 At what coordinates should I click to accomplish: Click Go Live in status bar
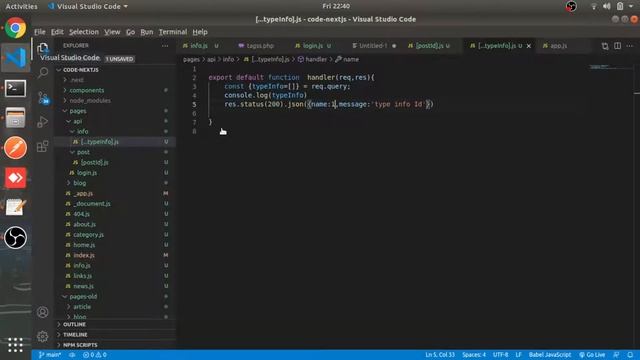(592, 355)
